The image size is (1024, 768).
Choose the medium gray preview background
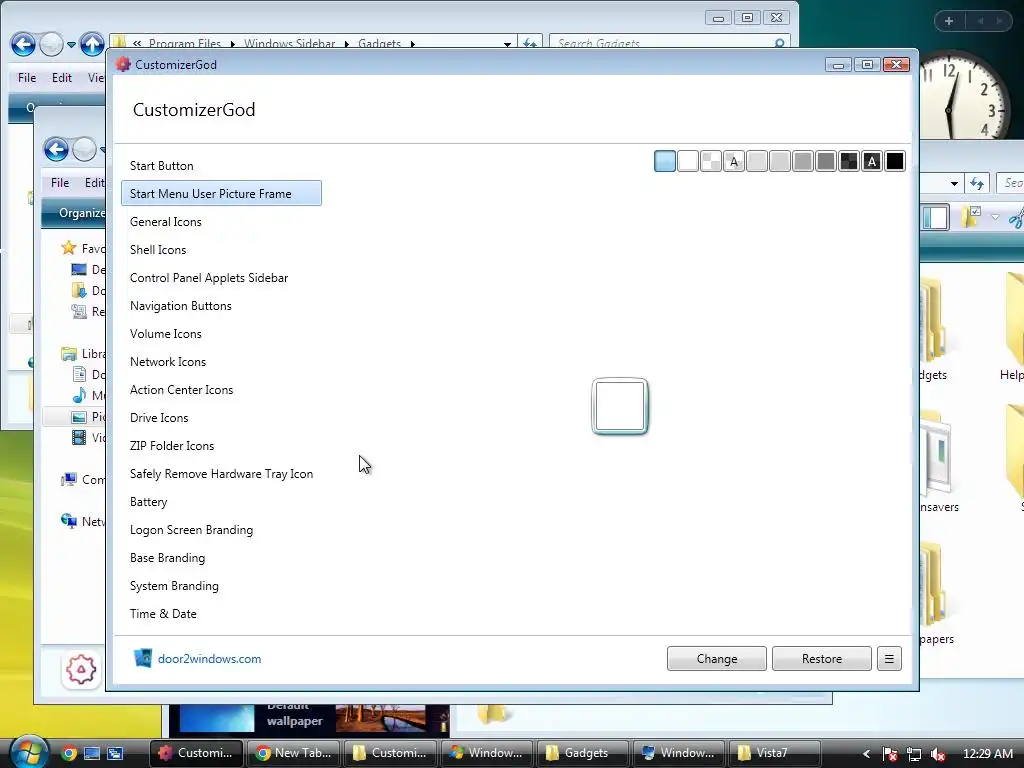(803, 161)
